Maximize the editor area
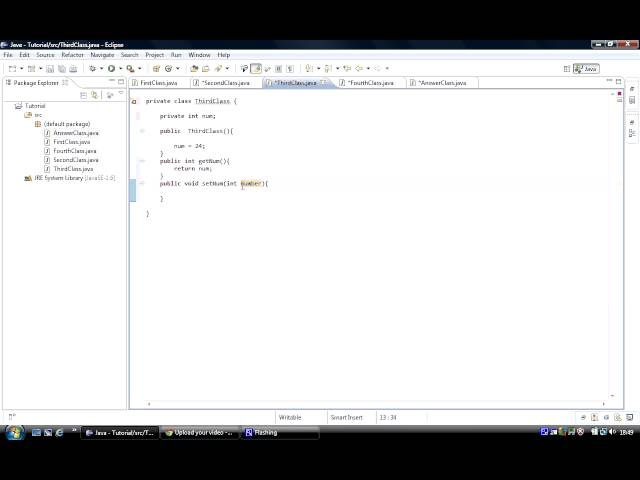This screenshot has height=480, width=640. point(618,82)
